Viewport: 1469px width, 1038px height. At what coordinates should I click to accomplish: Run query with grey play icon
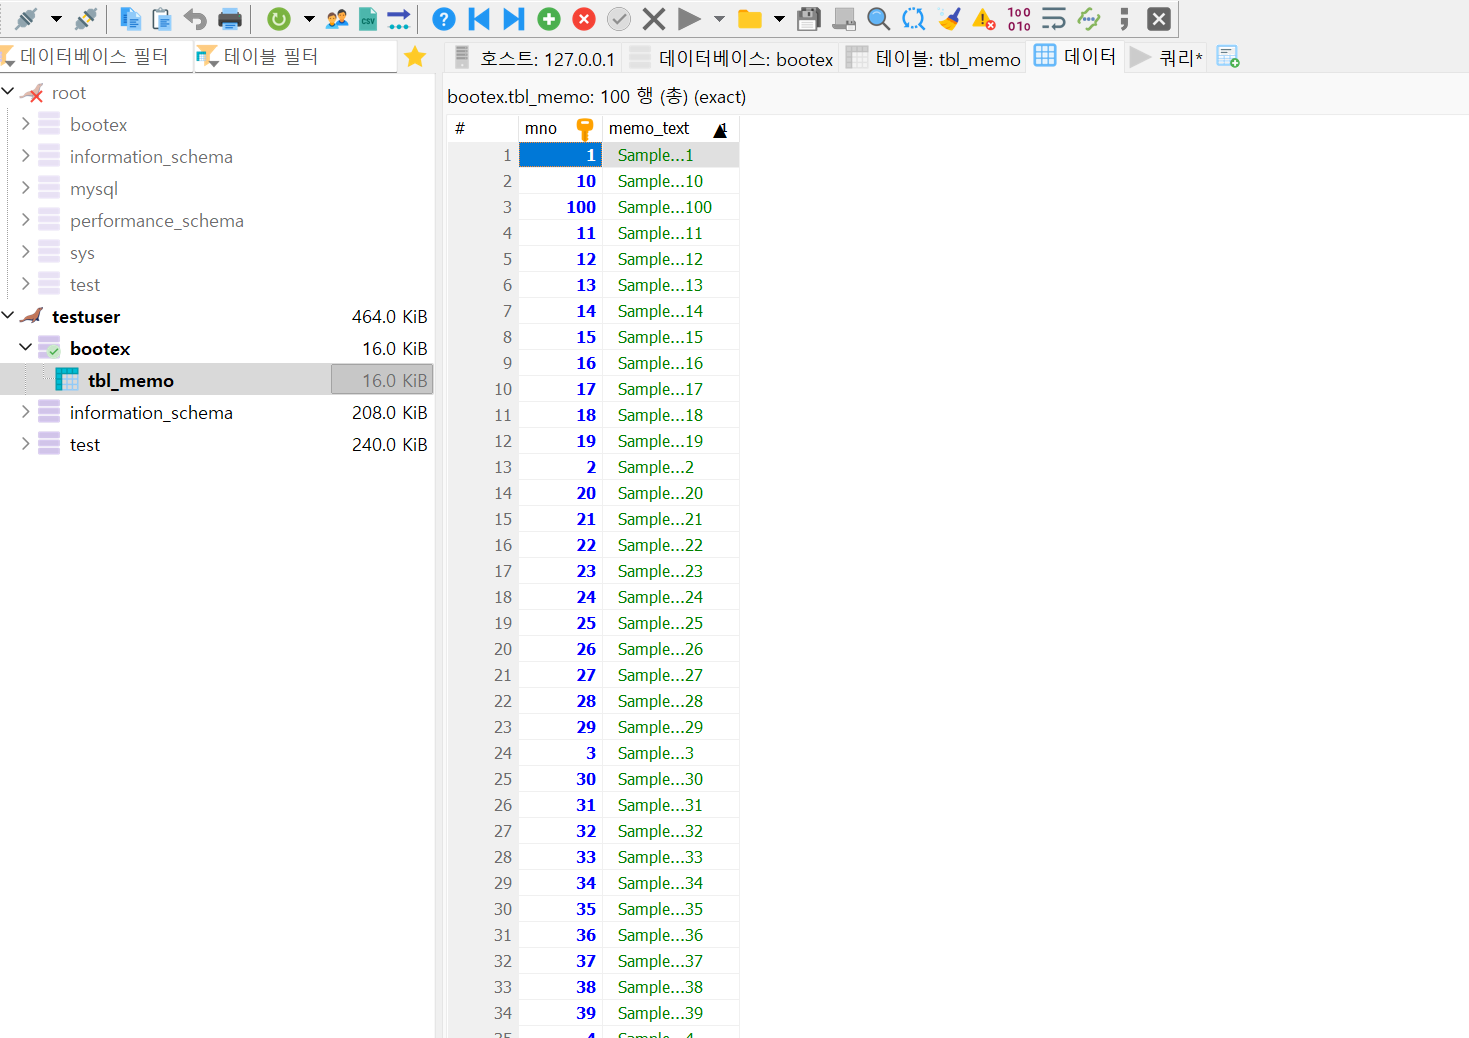click(x=689, y=18)
